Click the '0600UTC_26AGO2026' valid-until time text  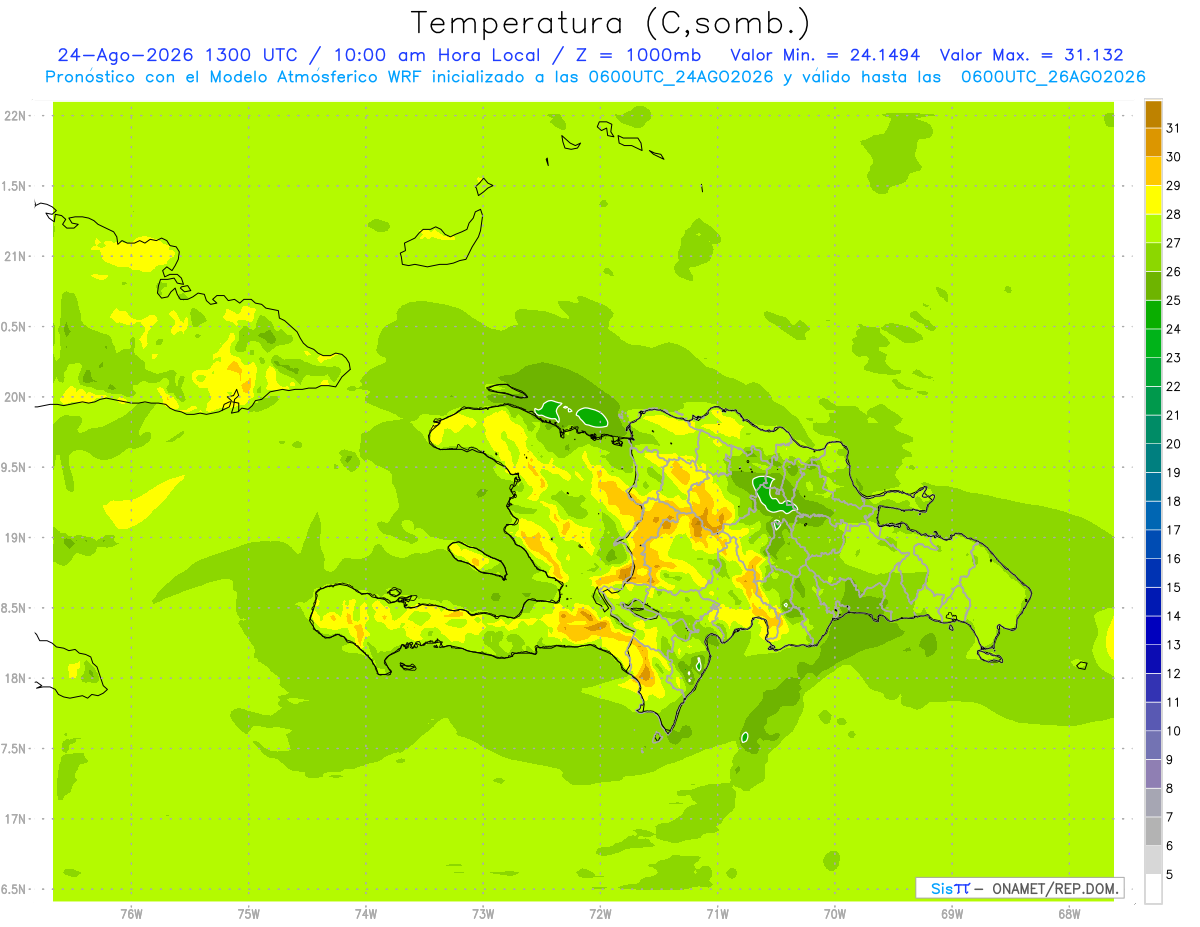point(1053,77)
